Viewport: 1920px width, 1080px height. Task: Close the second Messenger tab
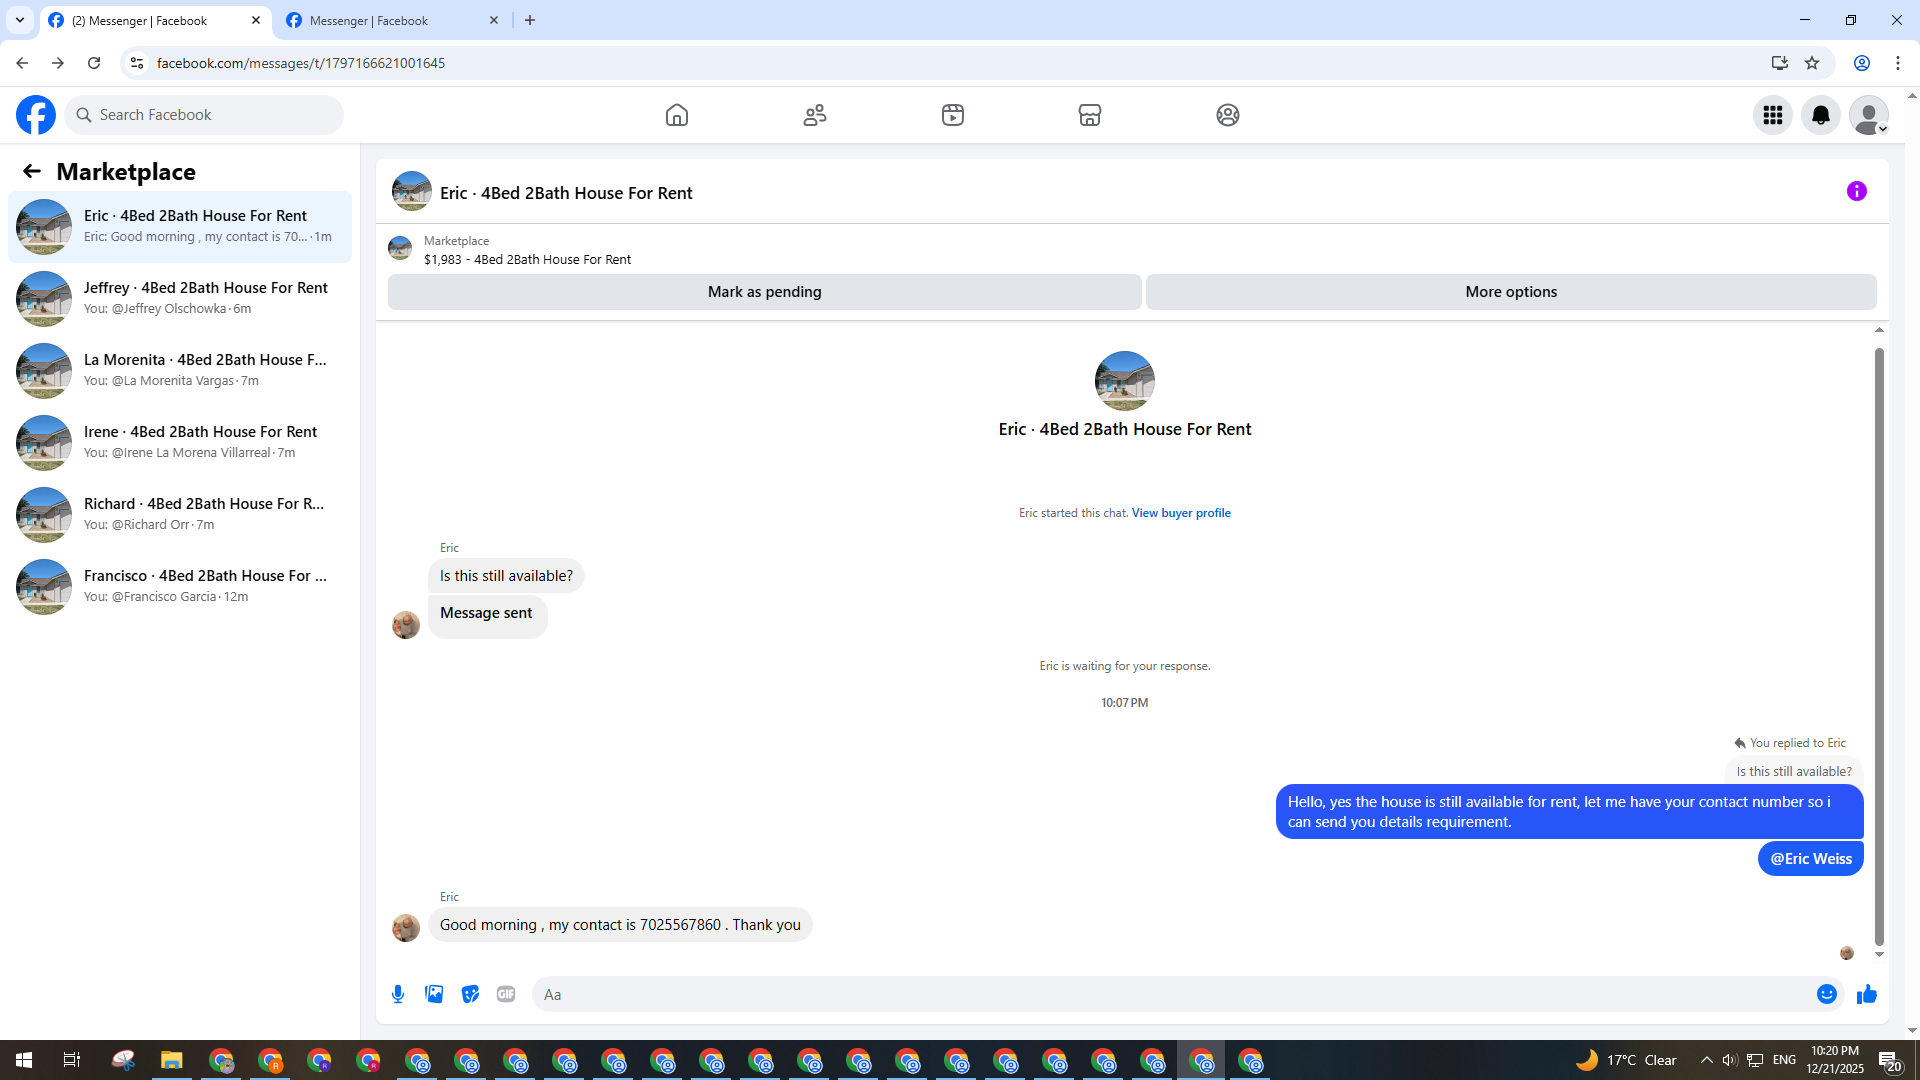point(494,20)
